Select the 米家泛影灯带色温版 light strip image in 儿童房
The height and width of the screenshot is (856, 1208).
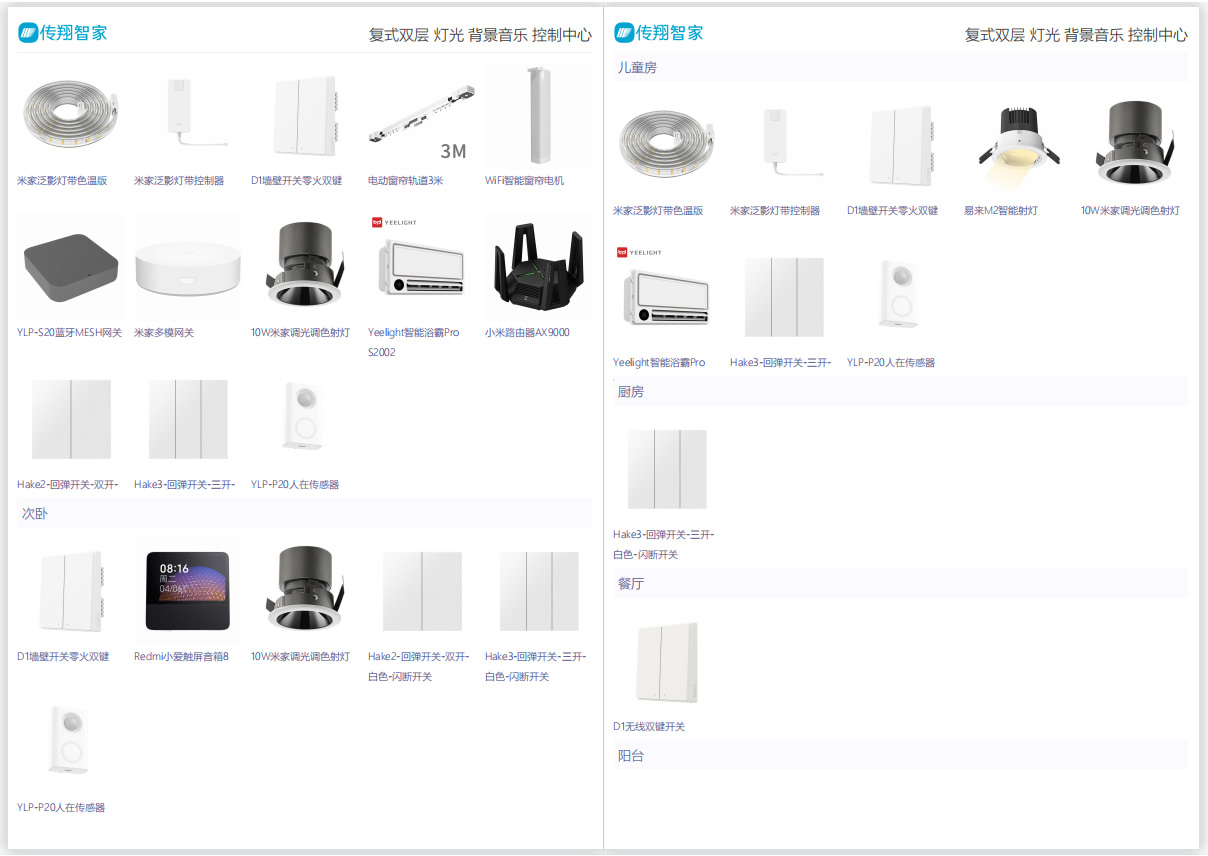tap(666, 146)
